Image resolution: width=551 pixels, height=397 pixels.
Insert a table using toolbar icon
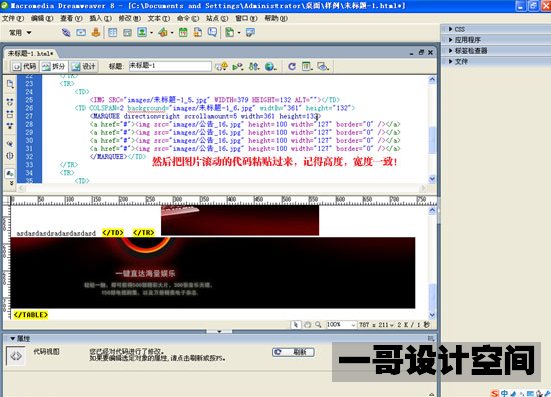click(x=112, y=33)
